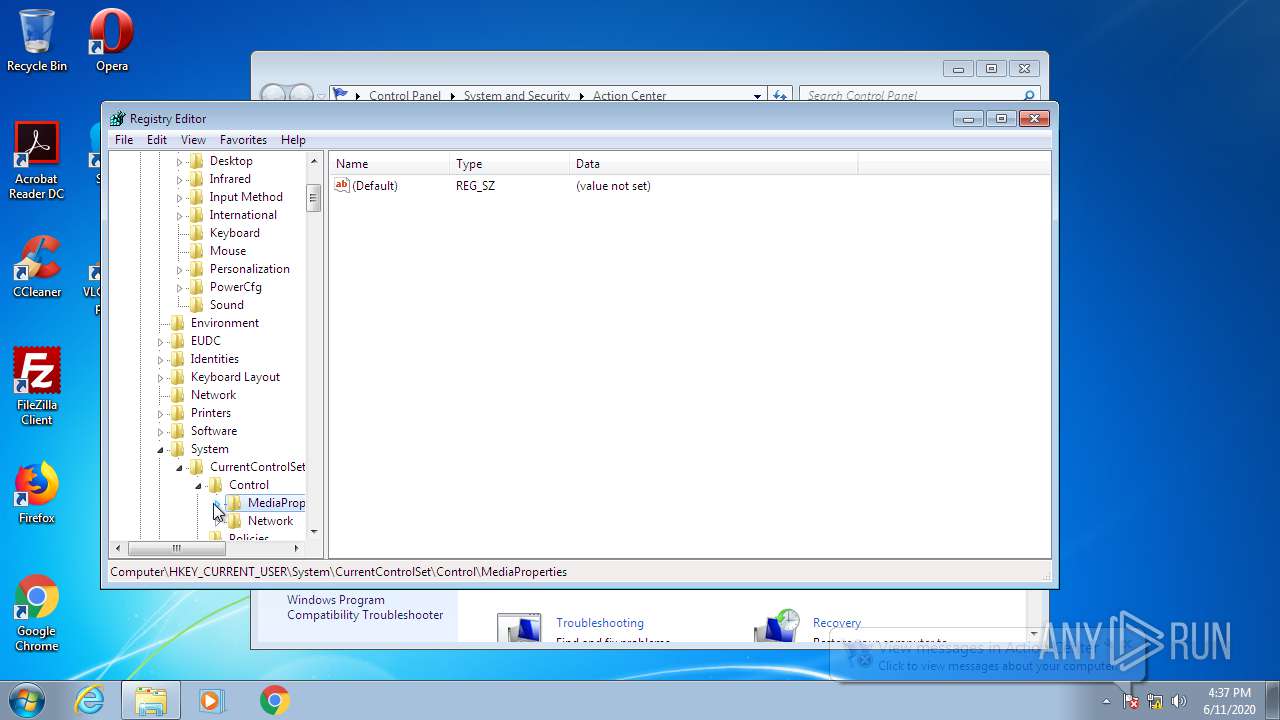Expand the Identities key
1280x720 pixels.
coord(161,359)
